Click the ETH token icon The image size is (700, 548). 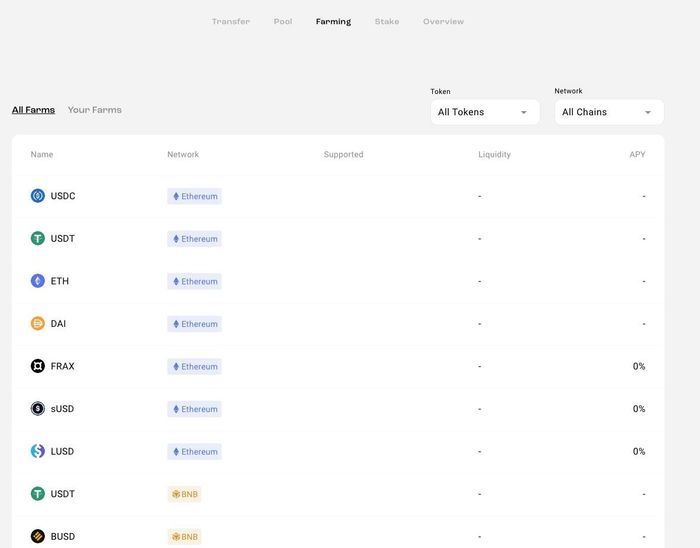(x=38, y=281)
